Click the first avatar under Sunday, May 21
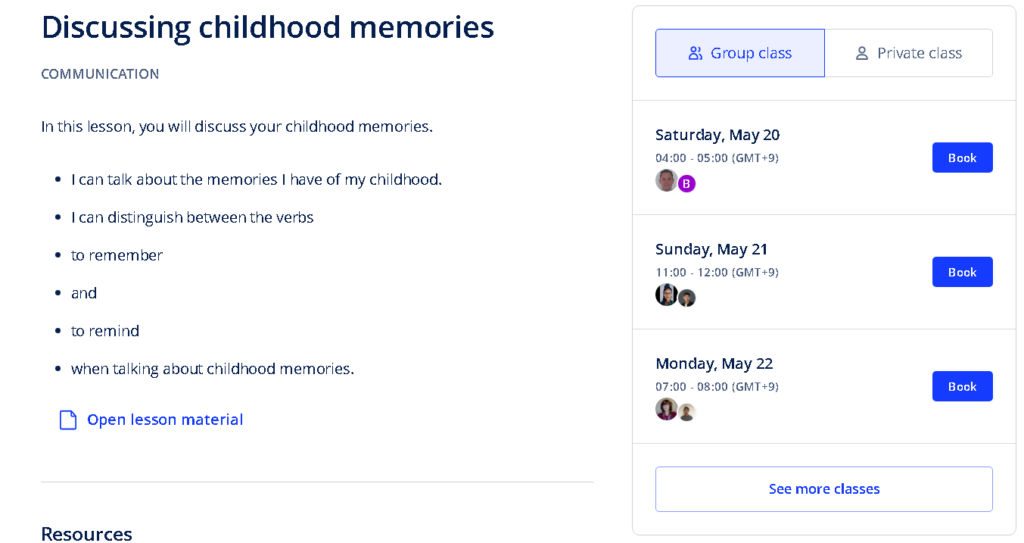Screen dimensions: 1024x543 pos(666,295)
